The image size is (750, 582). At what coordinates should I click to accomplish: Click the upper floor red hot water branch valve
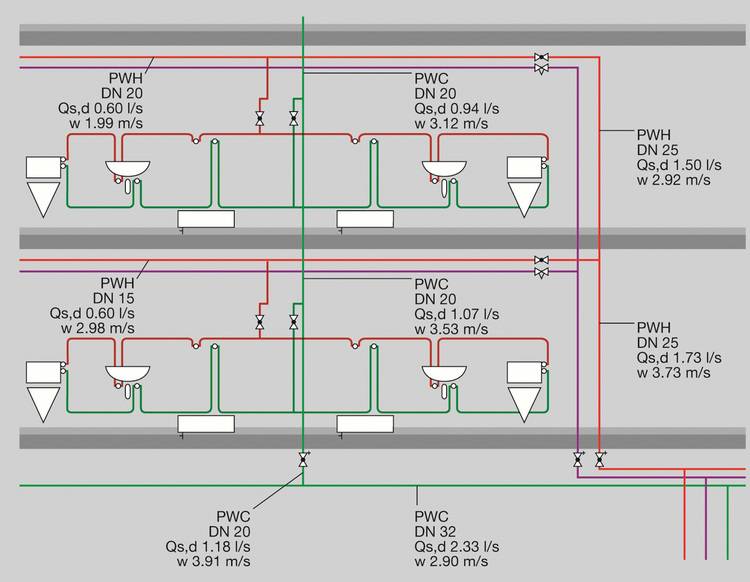[x=260, y=119]
